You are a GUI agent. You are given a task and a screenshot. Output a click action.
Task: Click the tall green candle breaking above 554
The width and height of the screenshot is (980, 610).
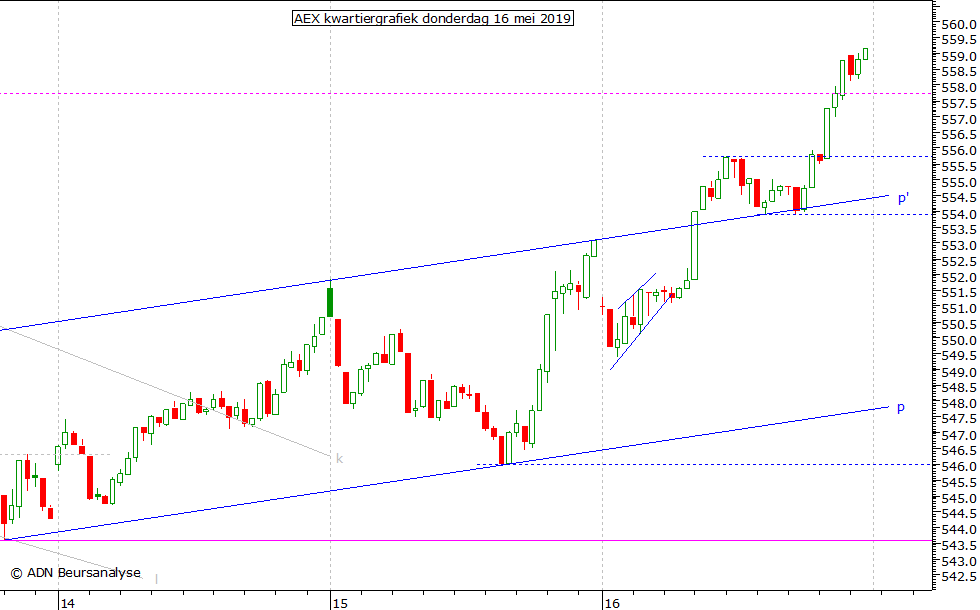694,245
